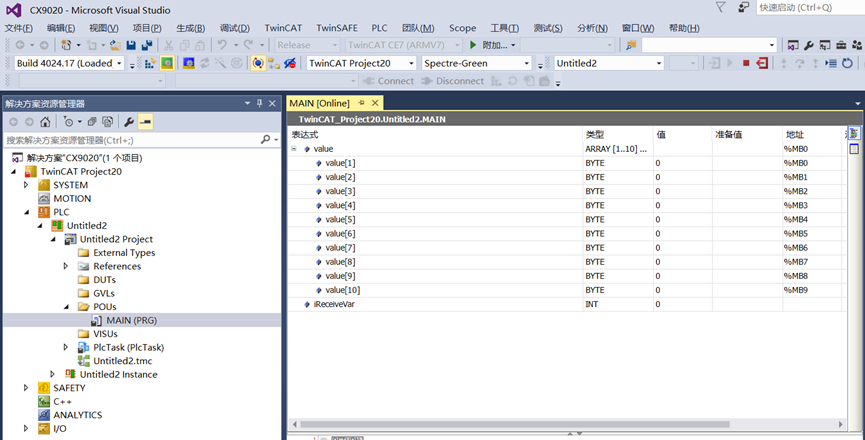The height and width of the screenshot is (440, 865).
Task: Open the 调试(D) menu
Action: pos(235,28)
